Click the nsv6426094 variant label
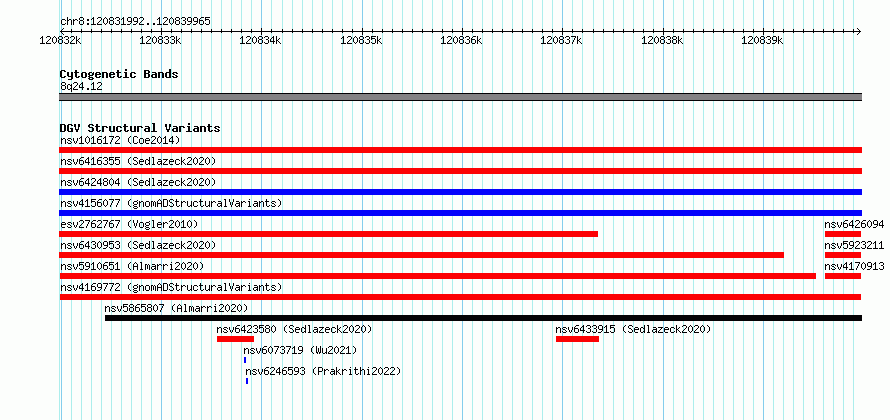 click(854, 224)
